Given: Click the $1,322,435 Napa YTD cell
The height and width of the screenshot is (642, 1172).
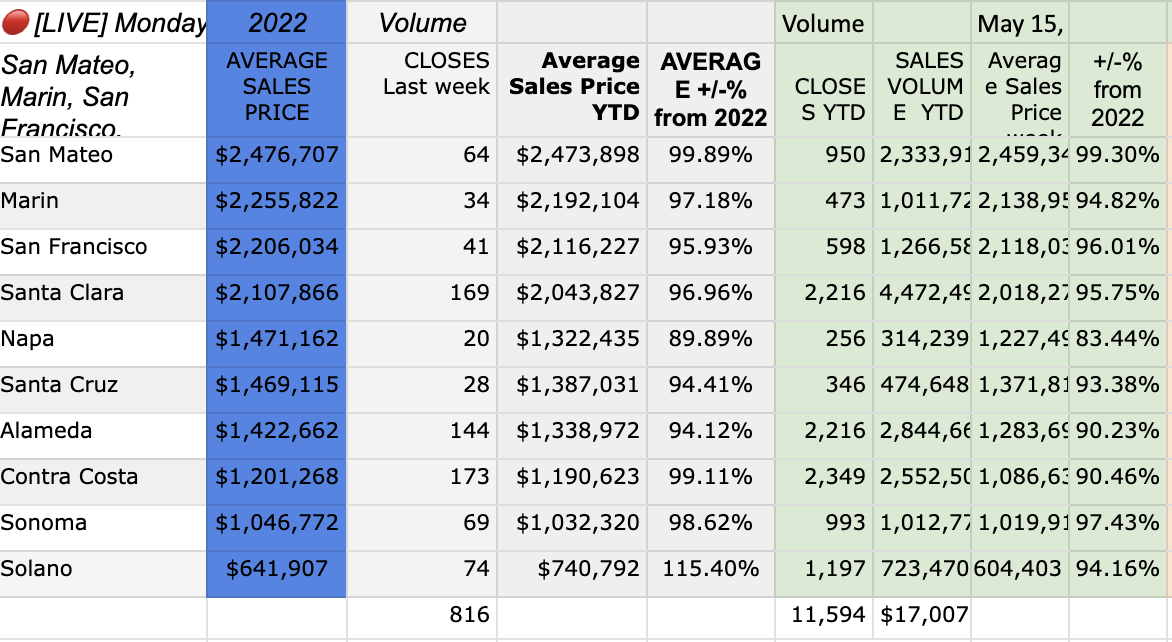Looking at the screenshot, I should (572, 344).
